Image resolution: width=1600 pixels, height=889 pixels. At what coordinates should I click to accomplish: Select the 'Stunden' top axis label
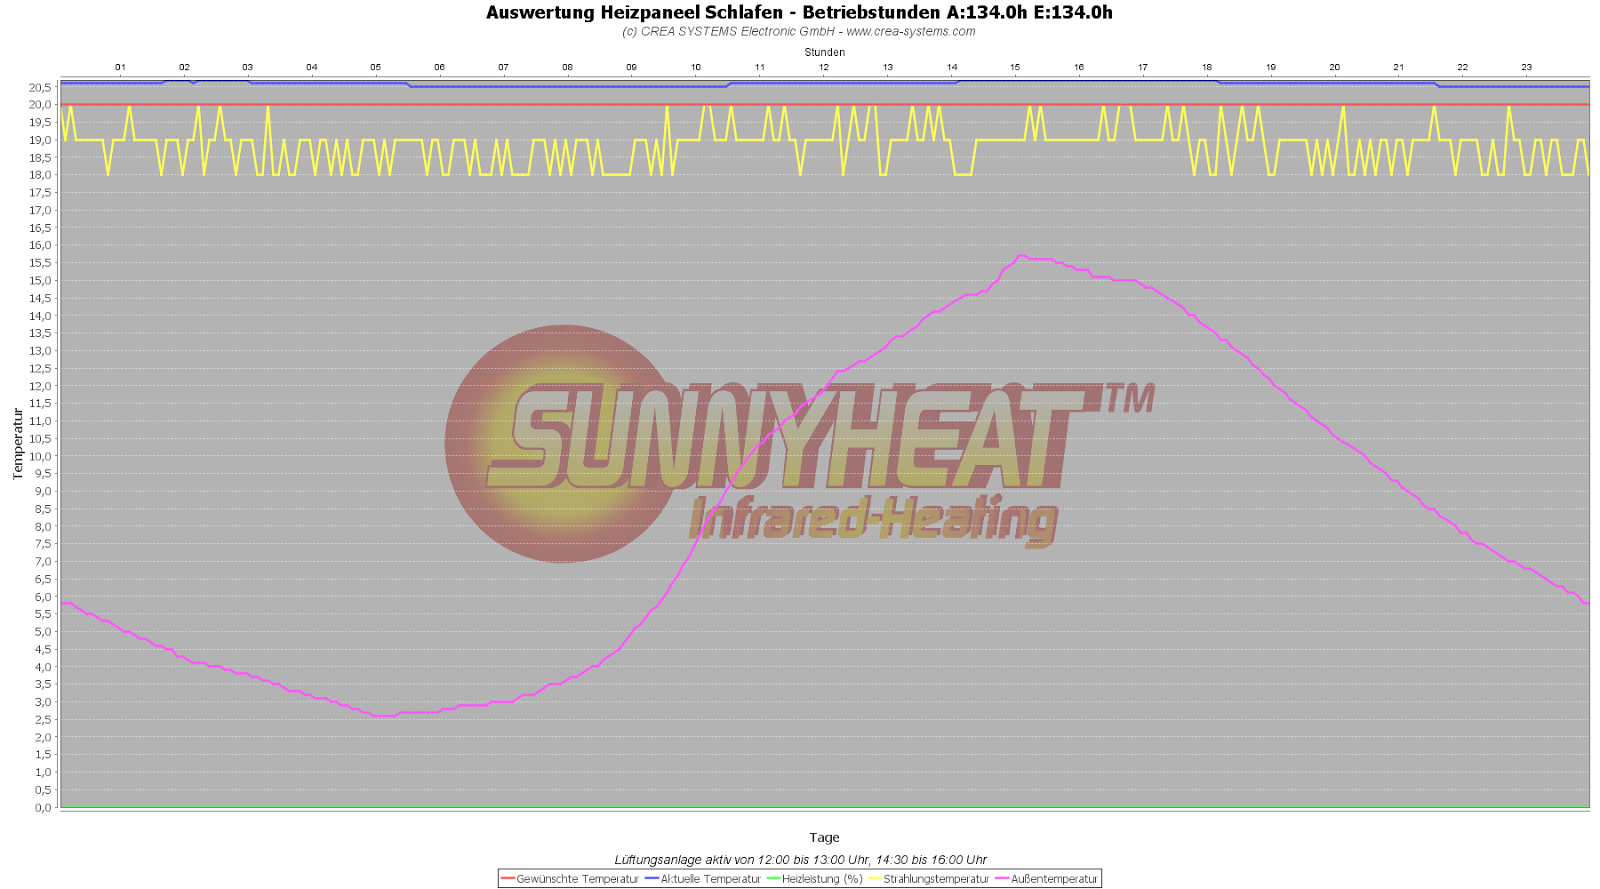824,52
